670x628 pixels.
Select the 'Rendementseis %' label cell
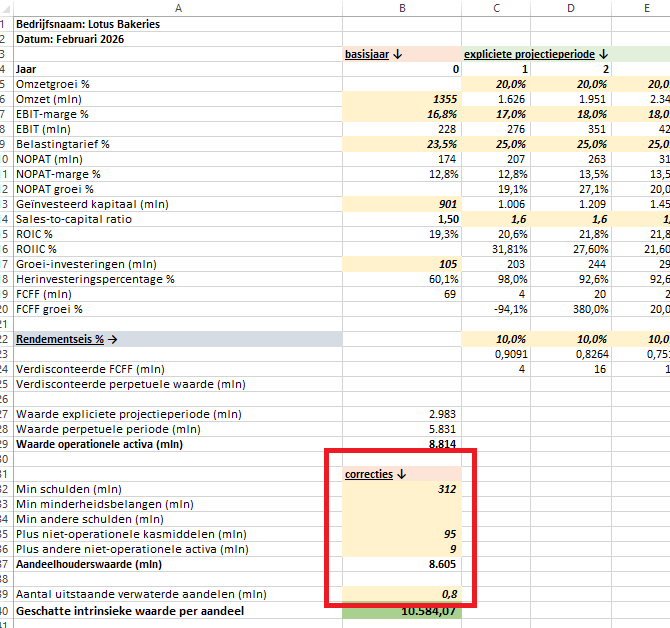[x=178, y=339]
